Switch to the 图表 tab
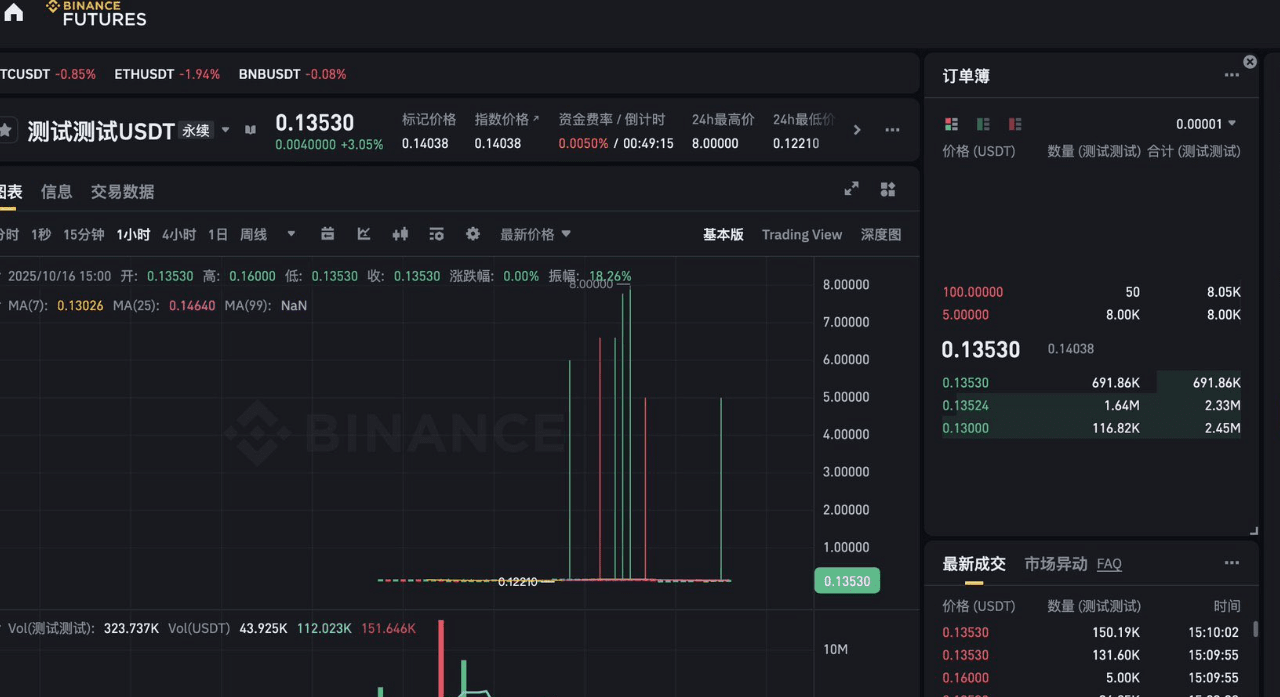This screenshot has height=697, width=1280. point(10,191)
